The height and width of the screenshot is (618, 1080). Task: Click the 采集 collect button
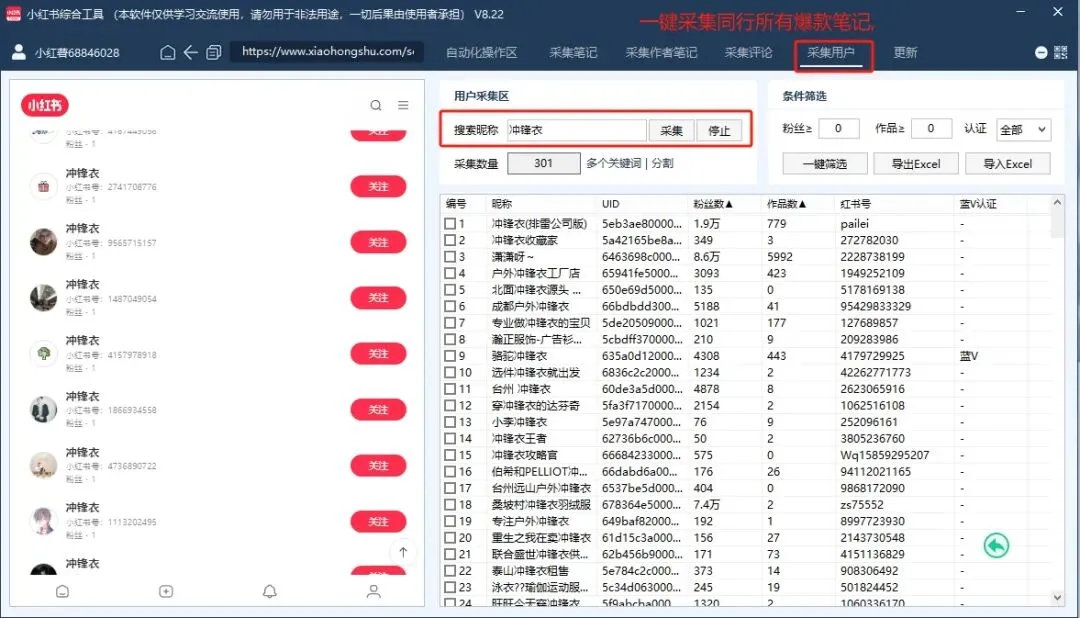(670, 131)
